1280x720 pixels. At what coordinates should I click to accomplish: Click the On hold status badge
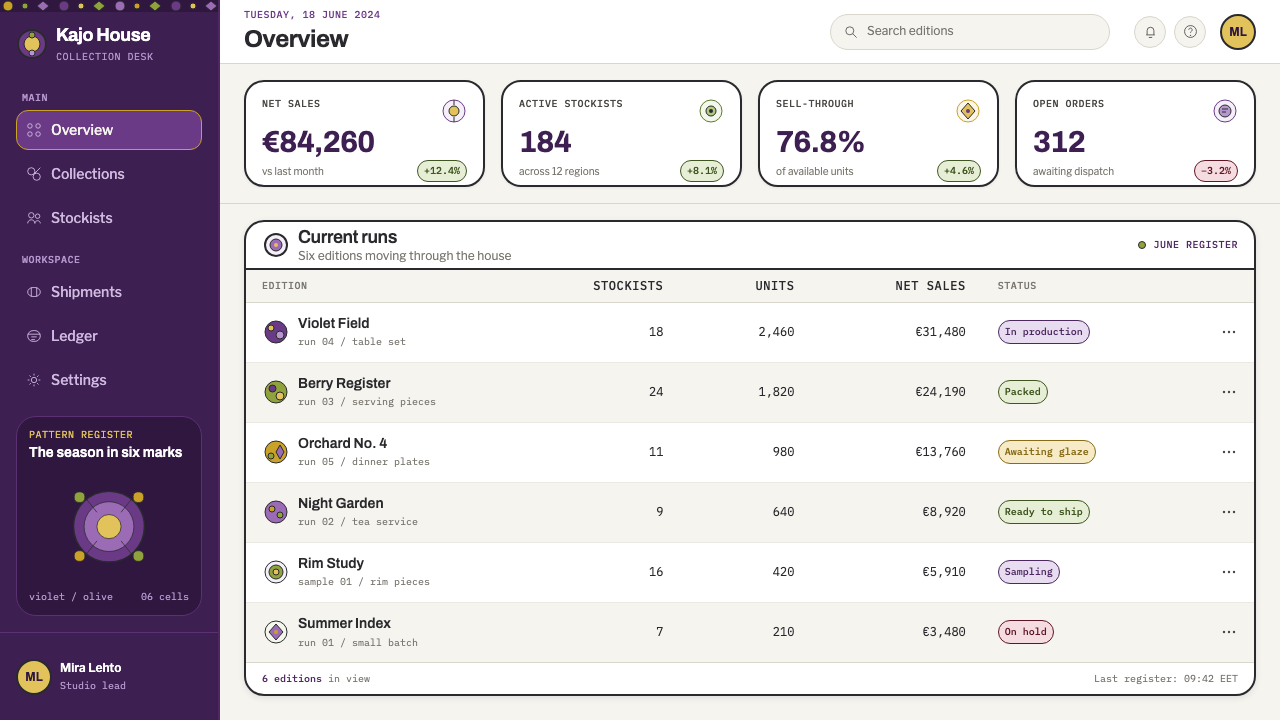pos(1026,632)
